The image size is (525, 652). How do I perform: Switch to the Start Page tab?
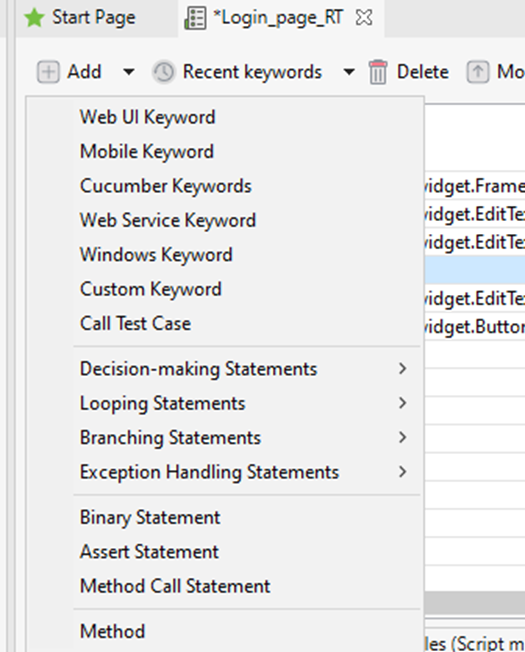coord(94,17)
